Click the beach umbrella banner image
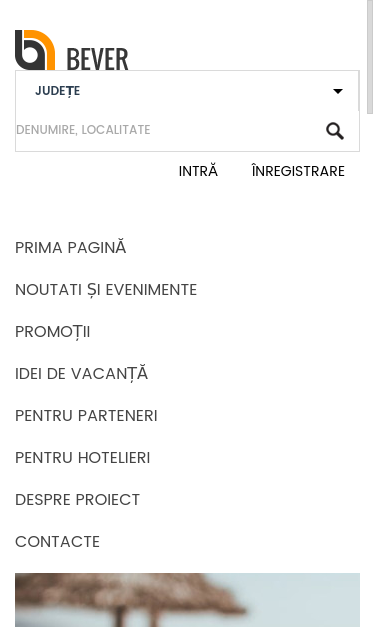375x627 pixels. tap(187, 600)
